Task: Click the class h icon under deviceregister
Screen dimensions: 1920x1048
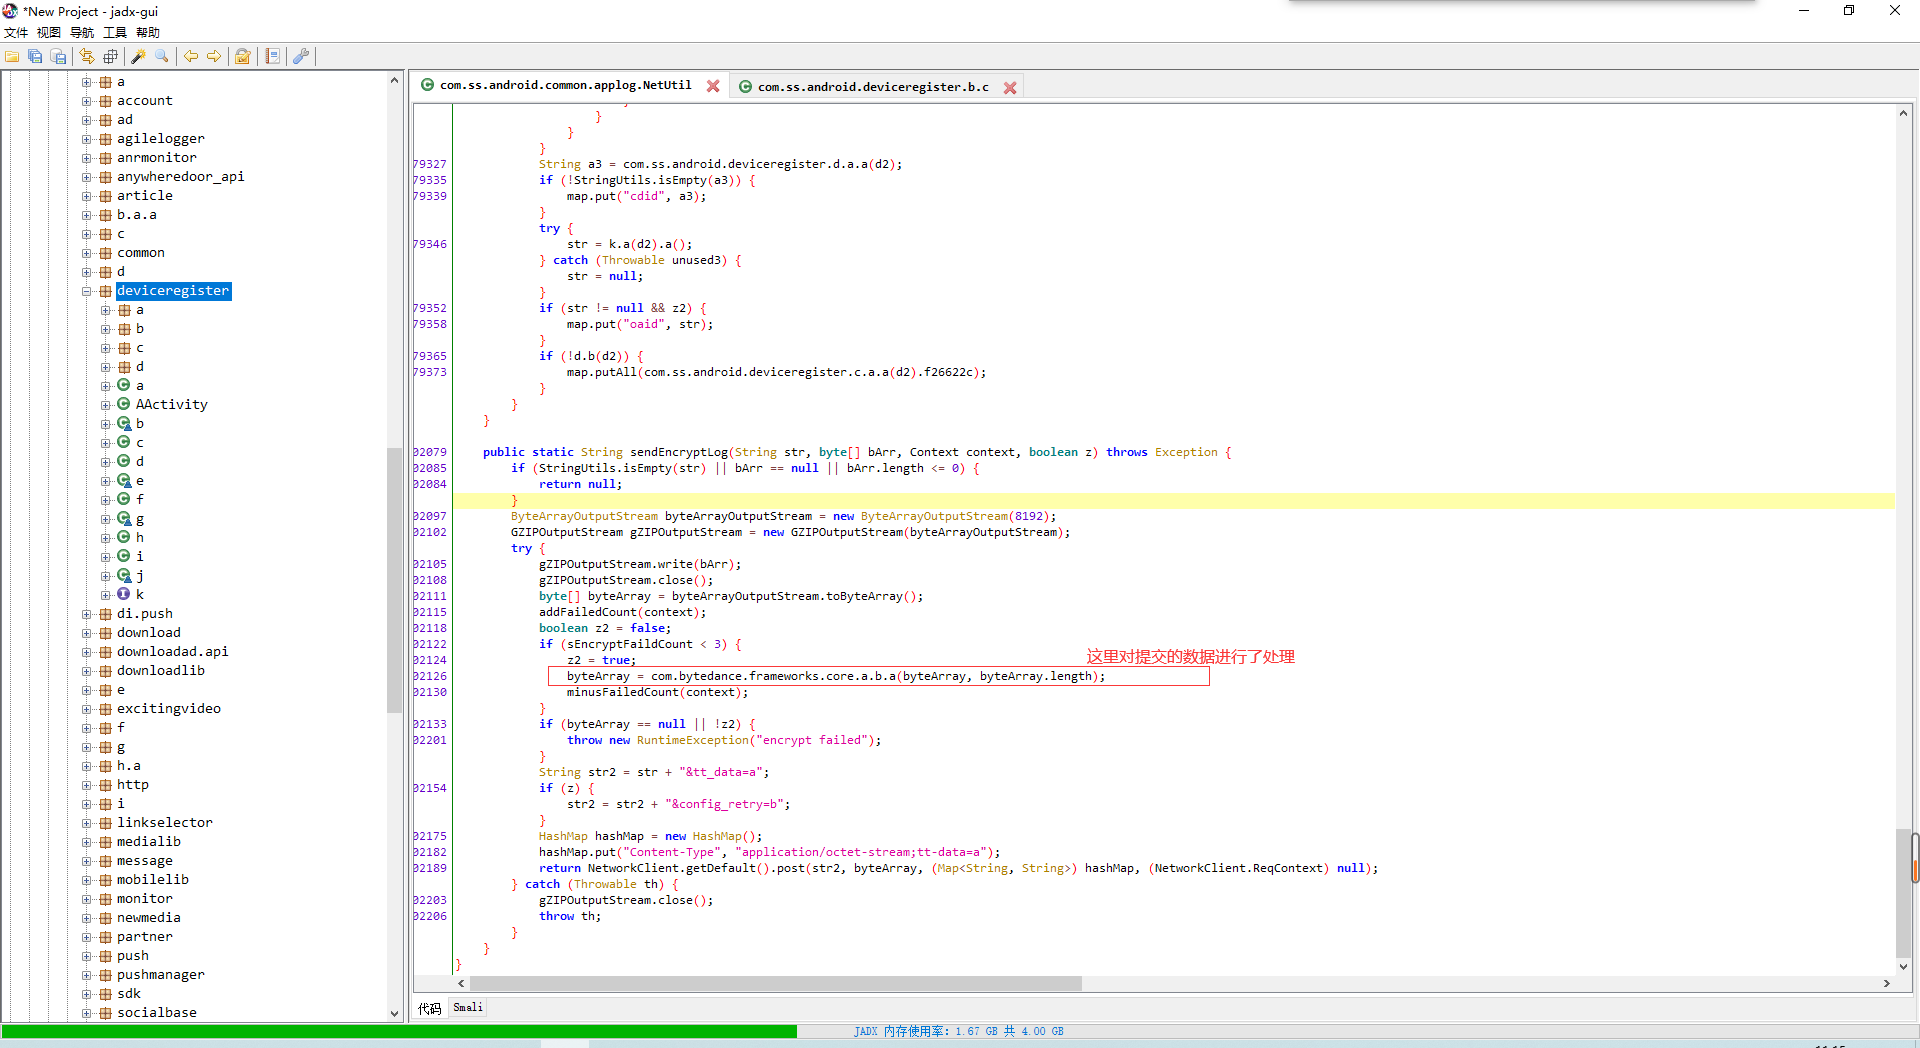Action: point(124,537)
